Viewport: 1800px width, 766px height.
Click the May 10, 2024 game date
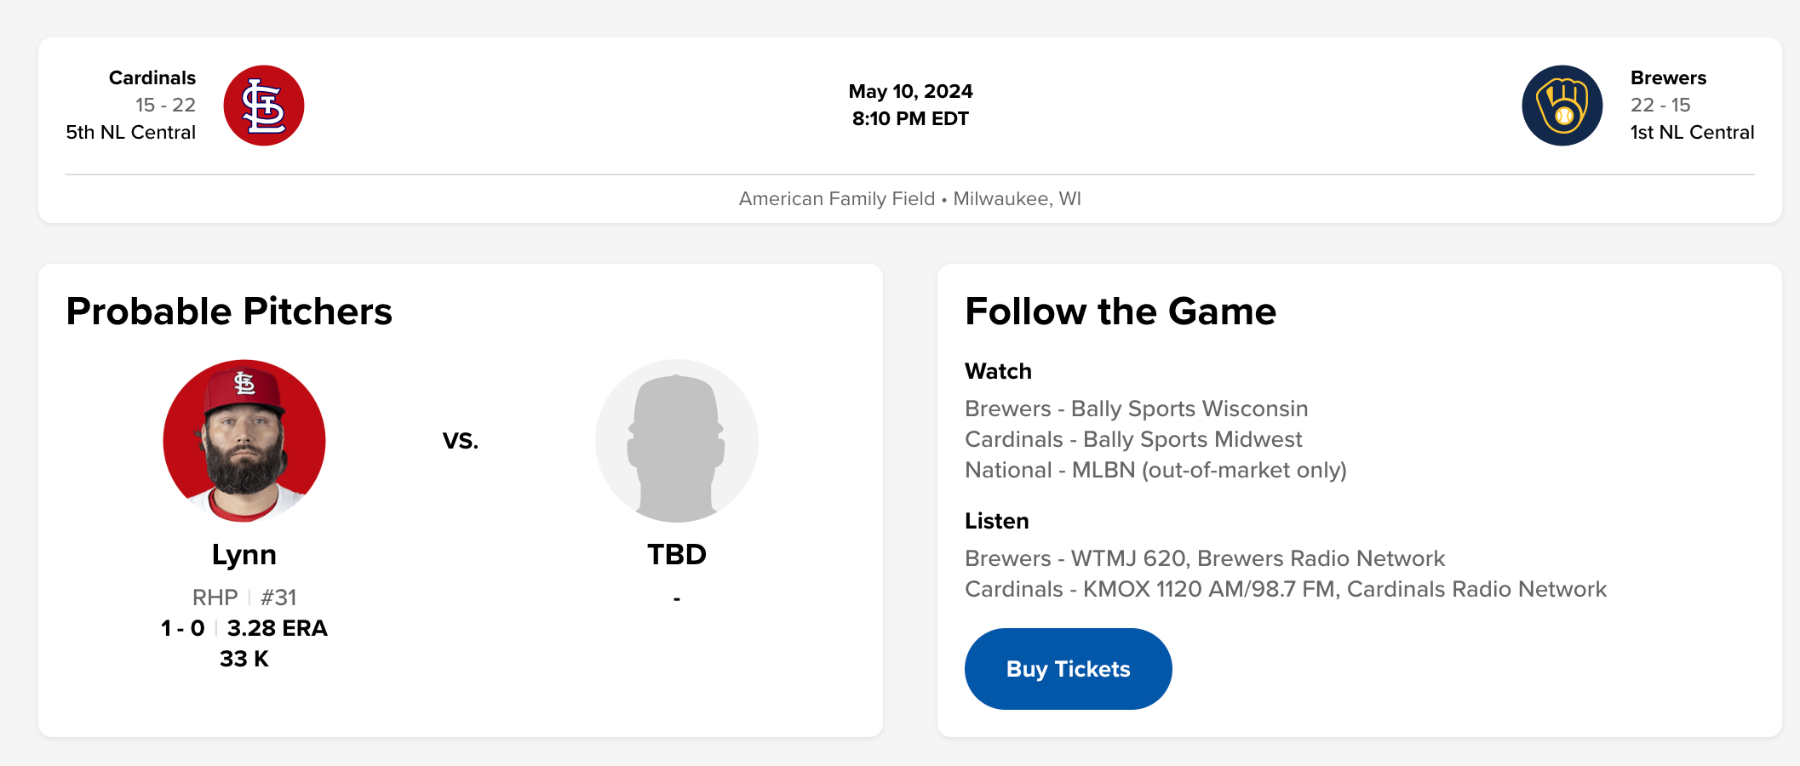[x=910, y=92]
